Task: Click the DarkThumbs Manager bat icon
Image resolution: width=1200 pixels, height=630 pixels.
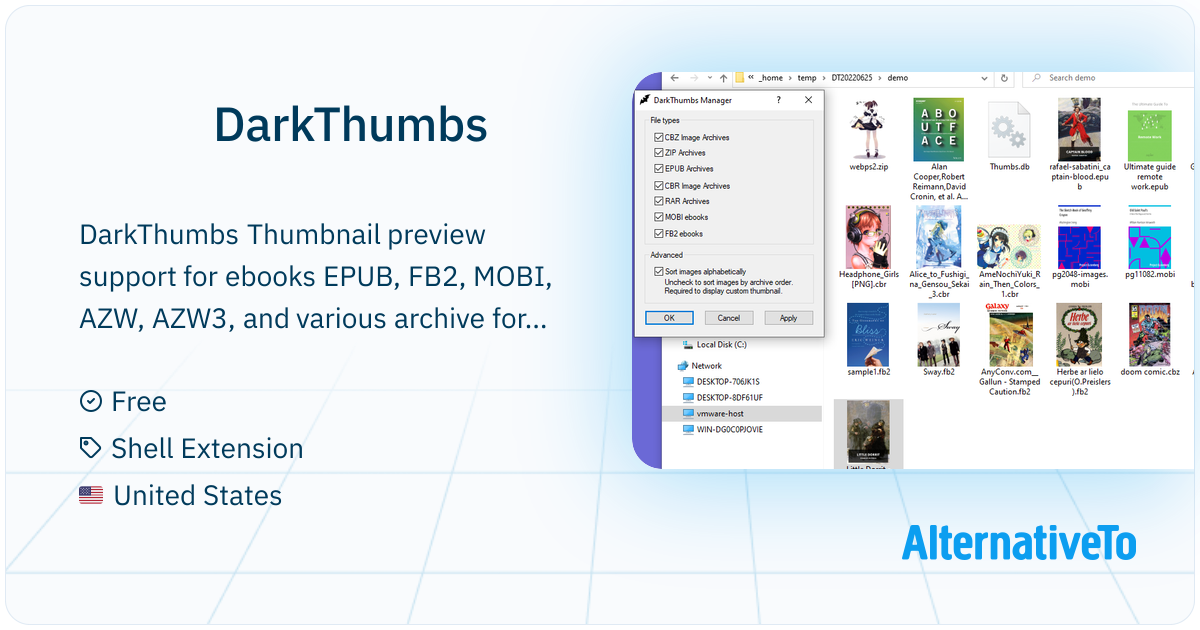Action: coord(645,100)
